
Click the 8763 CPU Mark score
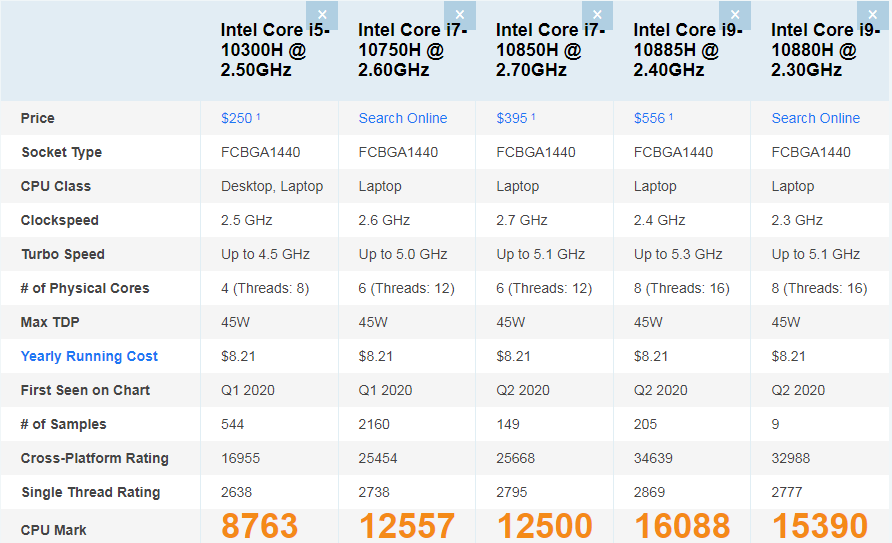[260, 526]
